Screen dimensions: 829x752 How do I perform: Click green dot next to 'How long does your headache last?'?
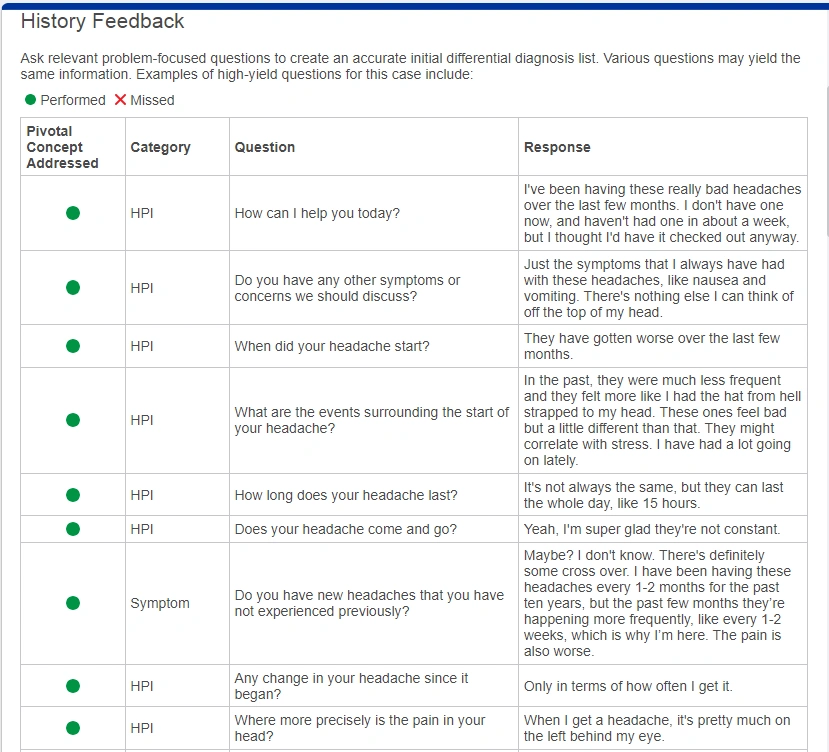pos(73,495)
